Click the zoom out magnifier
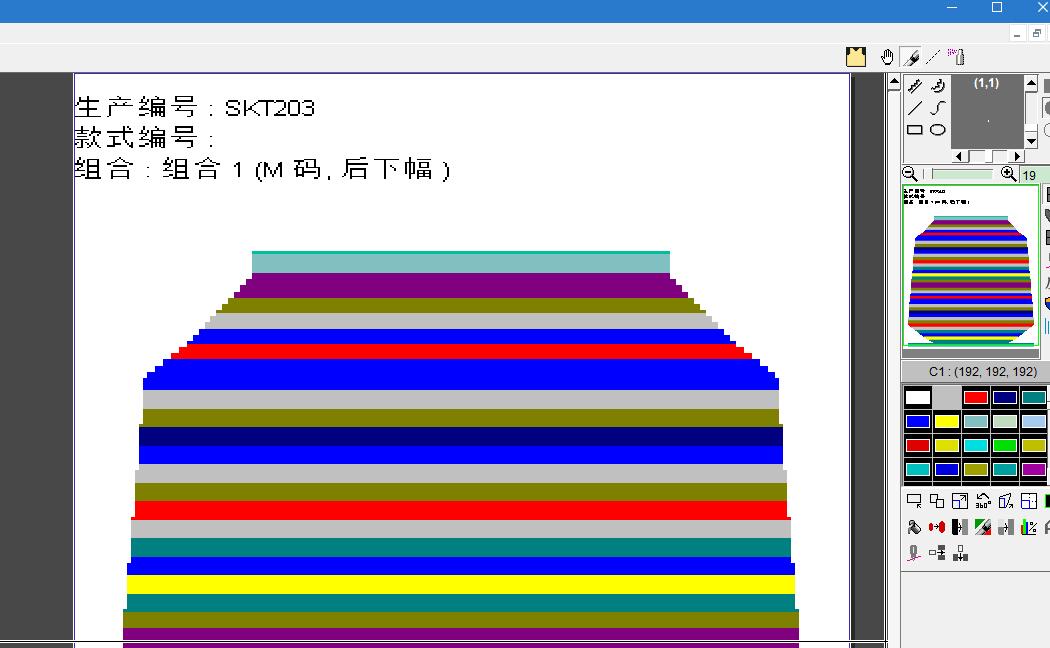 pos(910,174)
